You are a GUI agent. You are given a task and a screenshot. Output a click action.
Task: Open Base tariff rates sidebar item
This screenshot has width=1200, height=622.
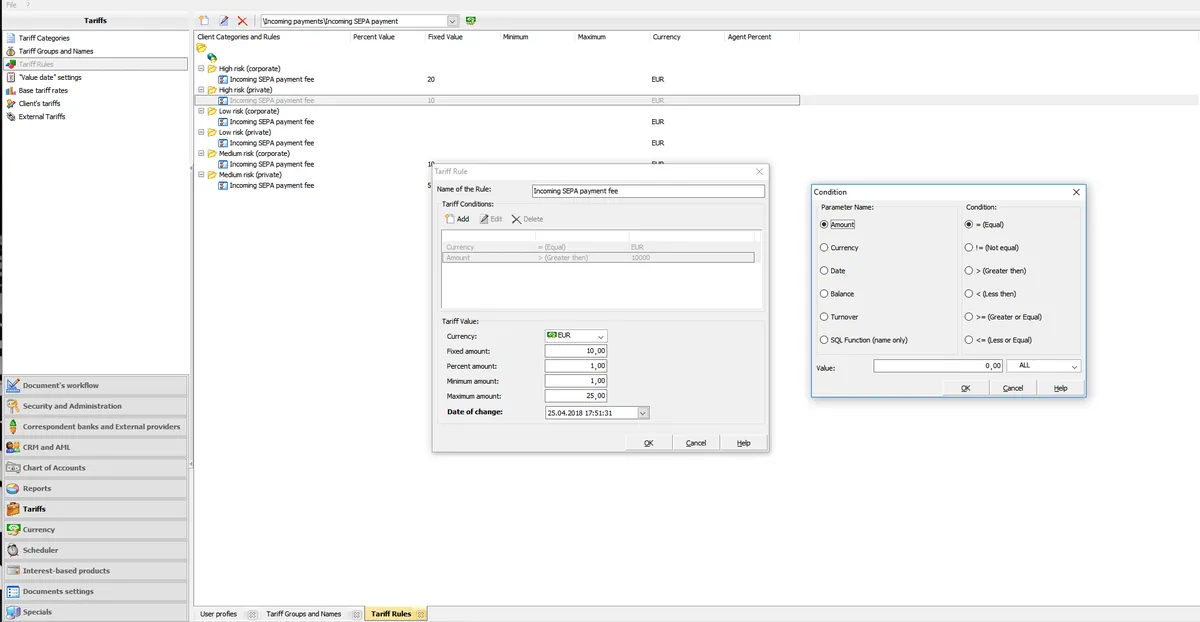coord(43,90)
